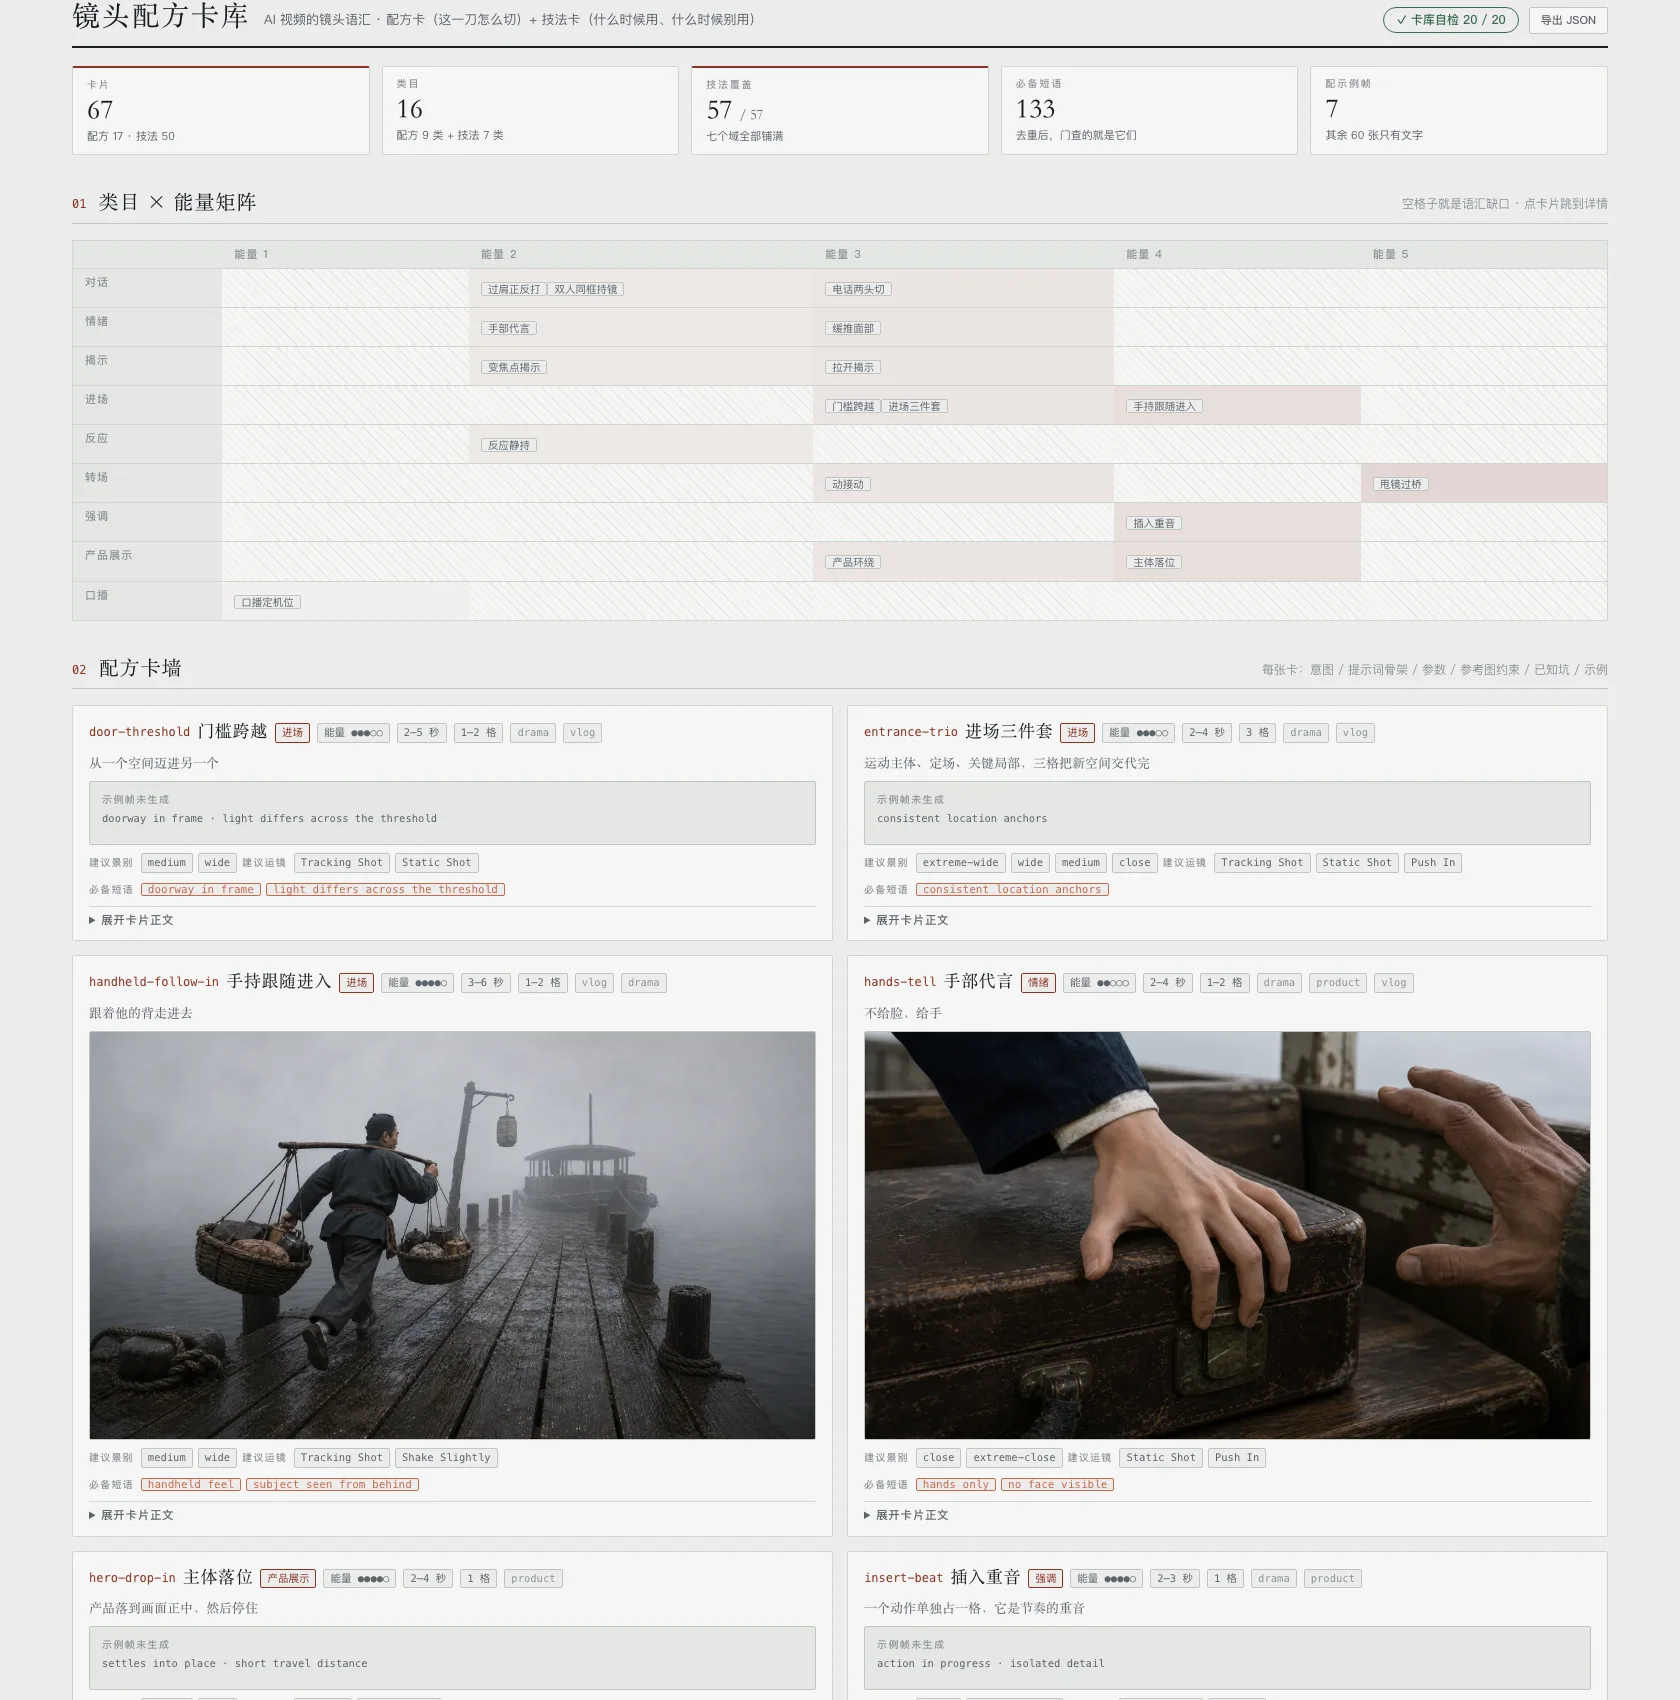Select the handheld feel phrase chip
The width and height of the screenshot is (1680, 1700).
click(x=191, y=1485)
